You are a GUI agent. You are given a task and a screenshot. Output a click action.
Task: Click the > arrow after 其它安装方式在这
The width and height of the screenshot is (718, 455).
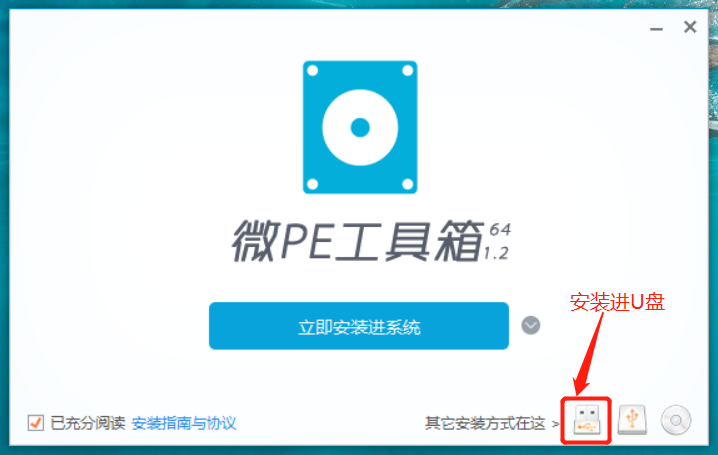(555, 424)
